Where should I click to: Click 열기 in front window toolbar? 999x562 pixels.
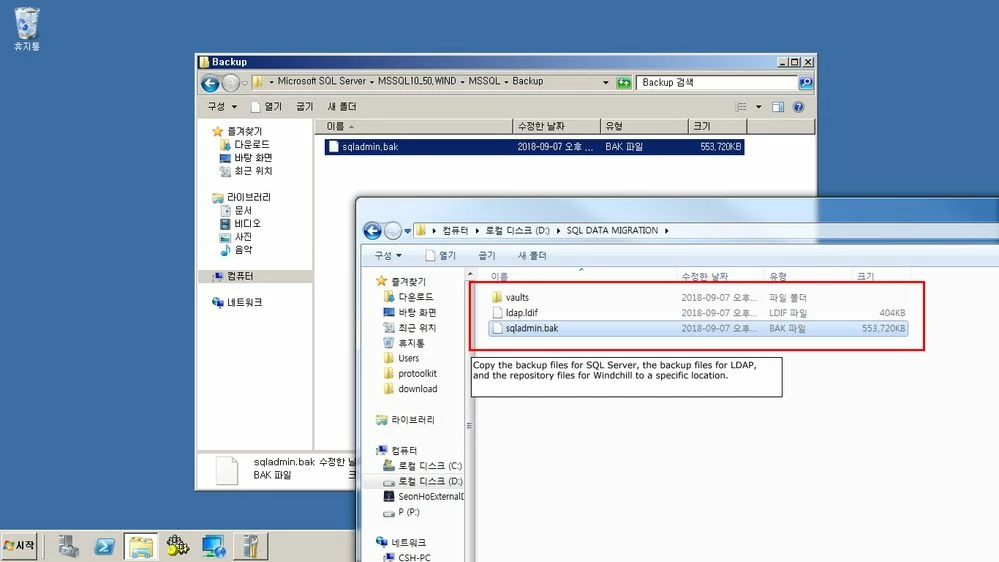pos(440,256)
